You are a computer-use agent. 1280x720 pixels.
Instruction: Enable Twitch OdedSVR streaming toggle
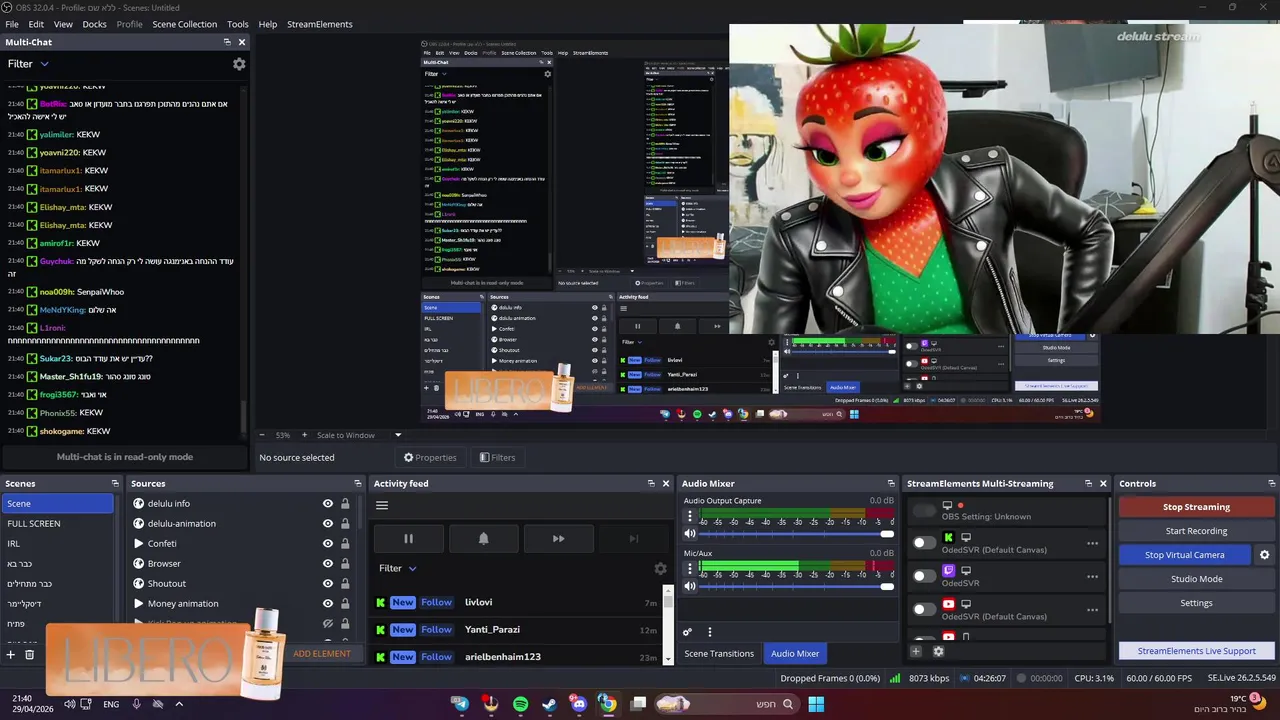(x=924, y=577)
